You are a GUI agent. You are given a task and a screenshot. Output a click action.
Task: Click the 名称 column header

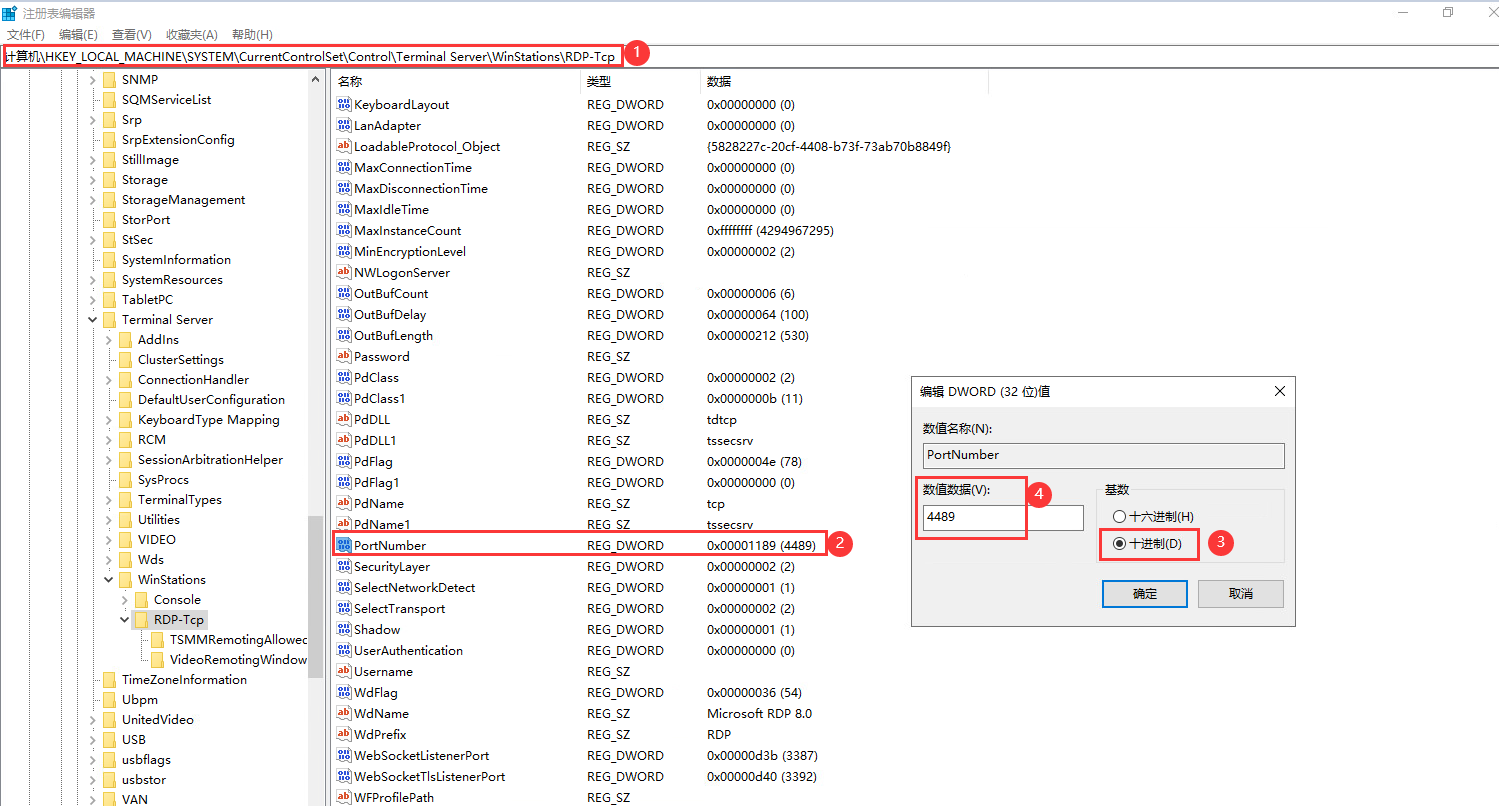[x=350, y=82]
